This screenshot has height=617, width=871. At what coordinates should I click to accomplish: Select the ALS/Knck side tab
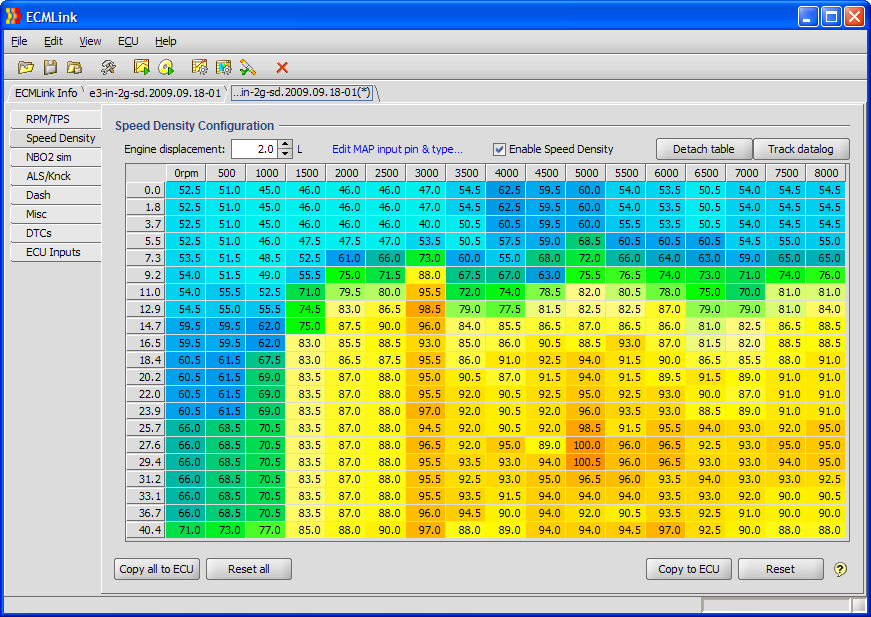[48, 176]
